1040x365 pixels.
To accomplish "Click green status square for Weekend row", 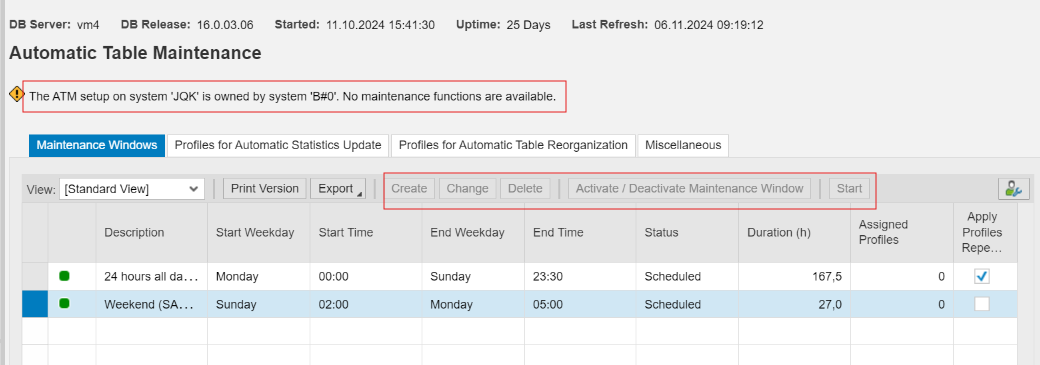I will click(64, 304).
